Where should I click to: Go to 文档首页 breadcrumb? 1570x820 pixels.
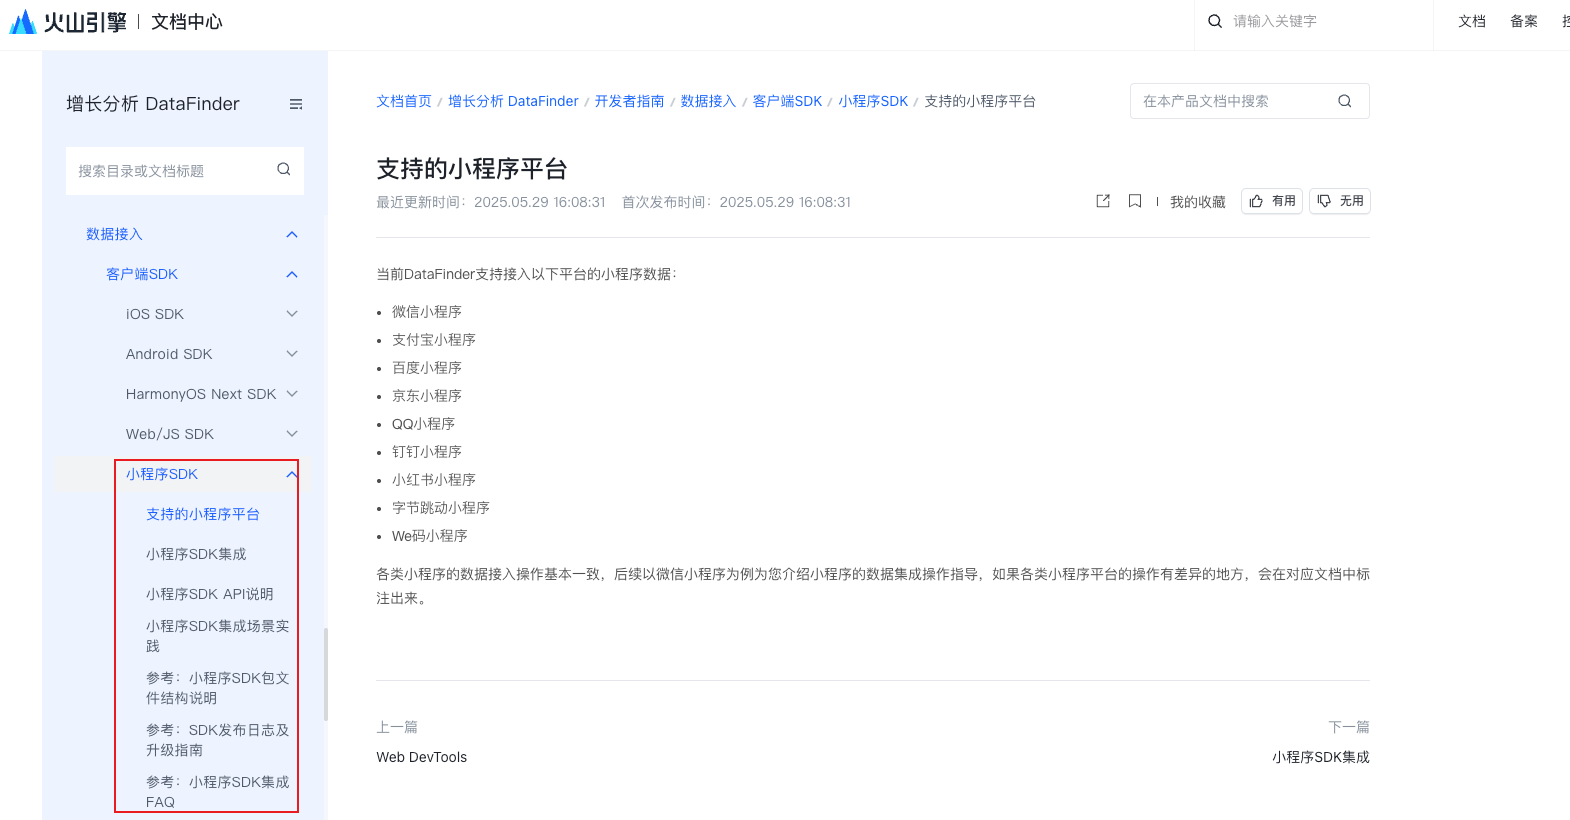tap(404, 101)
